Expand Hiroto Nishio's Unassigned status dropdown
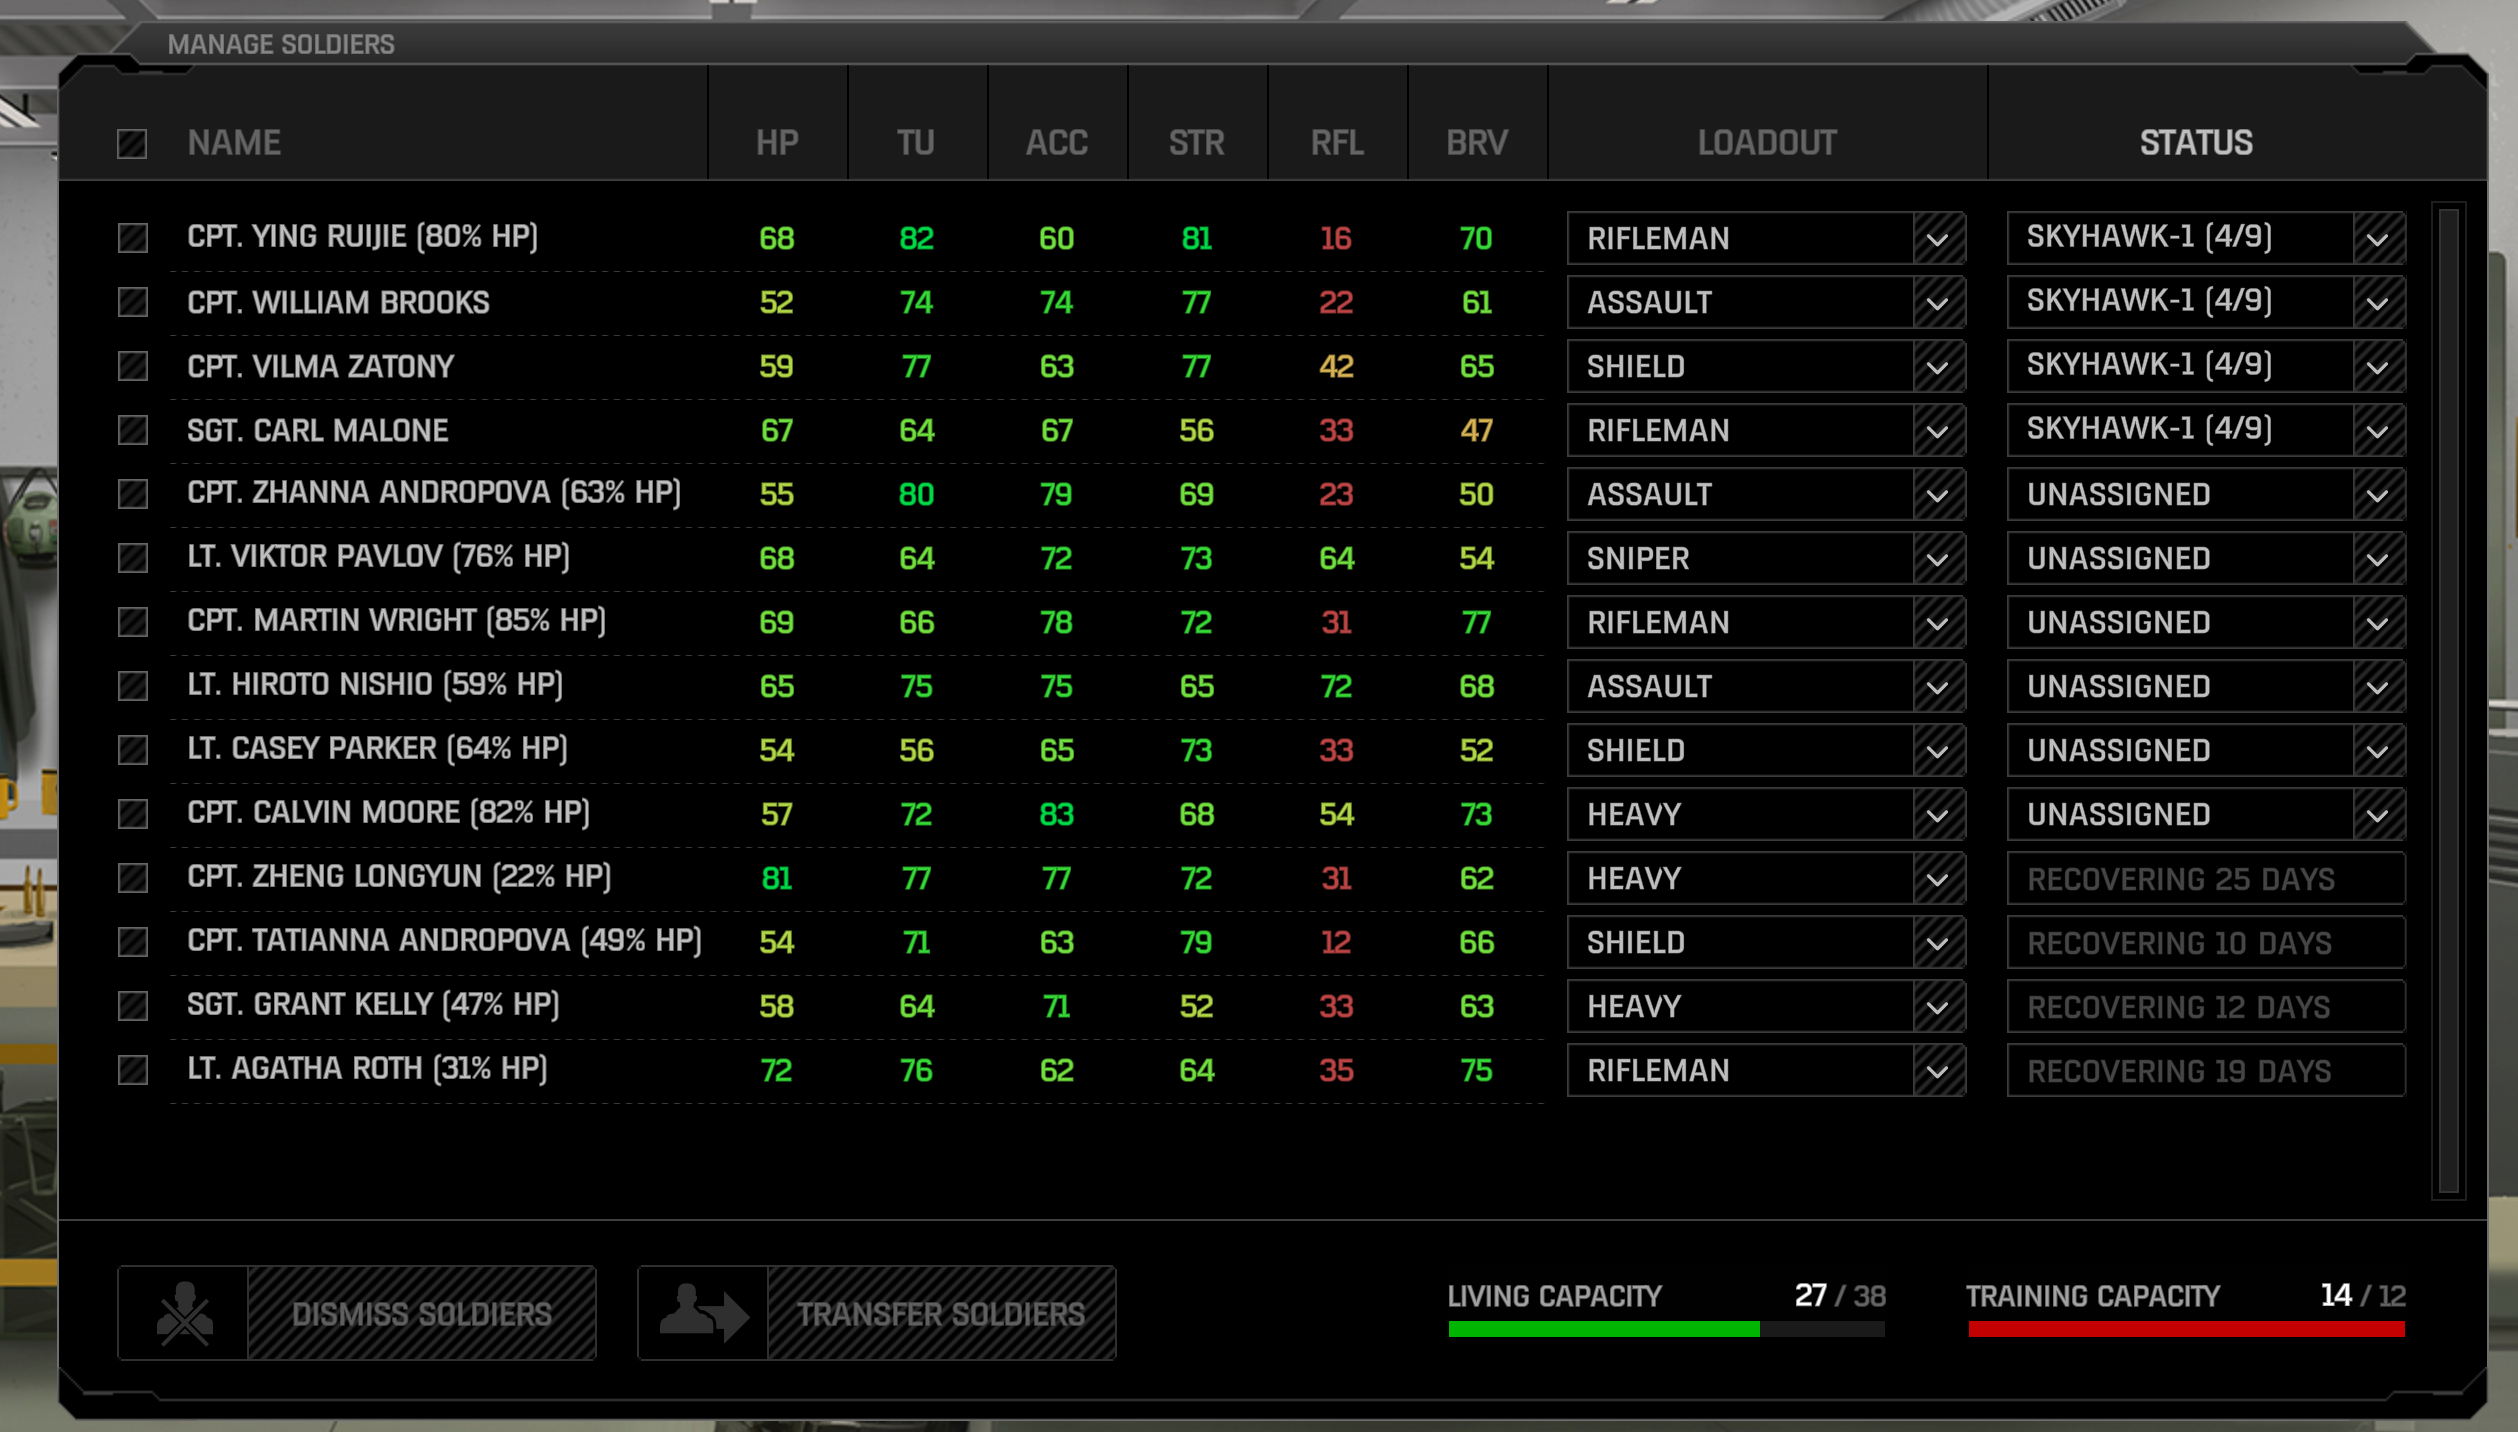This screenshot has width=2518, height=1432. tap(2206, 686)
